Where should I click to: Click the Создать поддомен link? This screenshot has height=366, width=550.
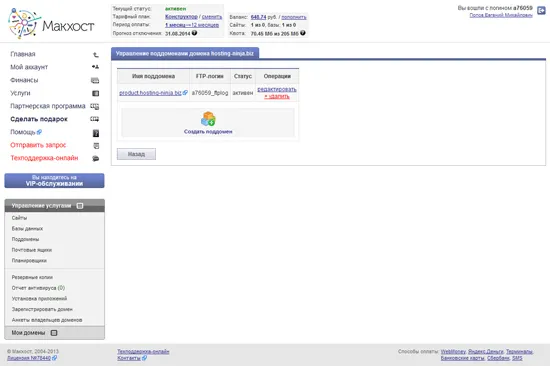pos(208,132)
